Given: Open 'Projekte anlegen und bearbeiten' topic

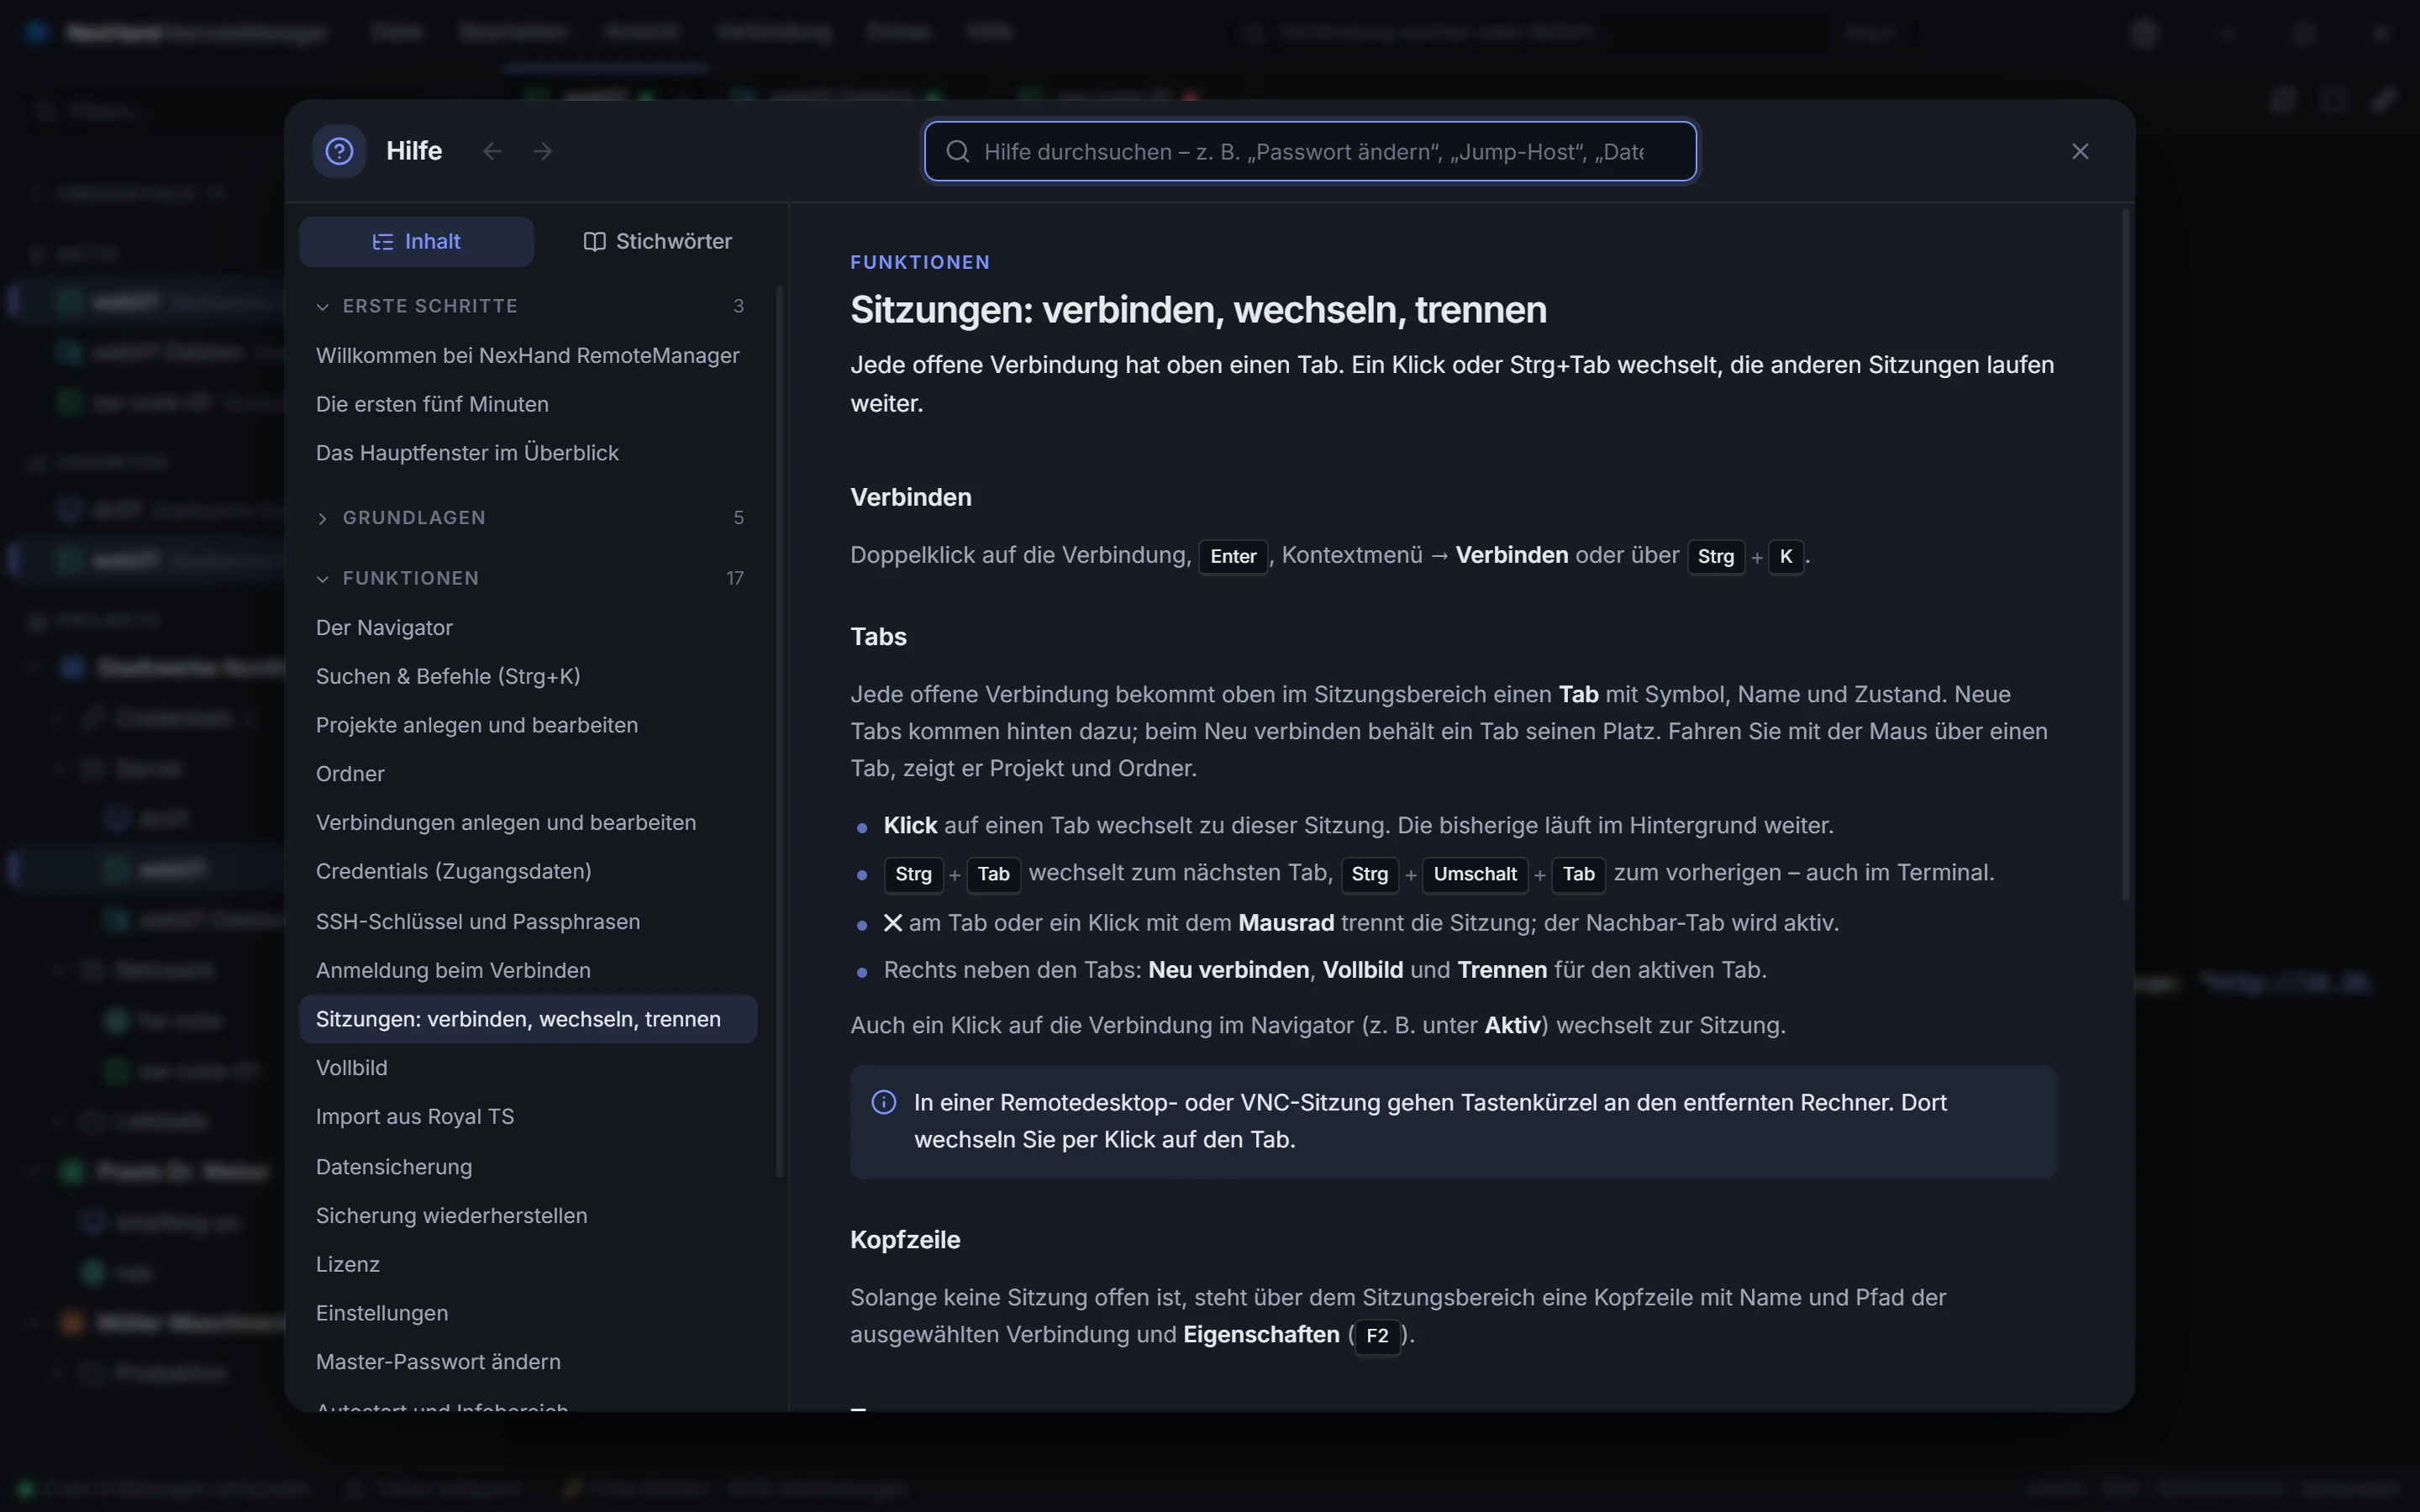Looking at the screenshot, I should pyautogui.click(x=528, y=725).
